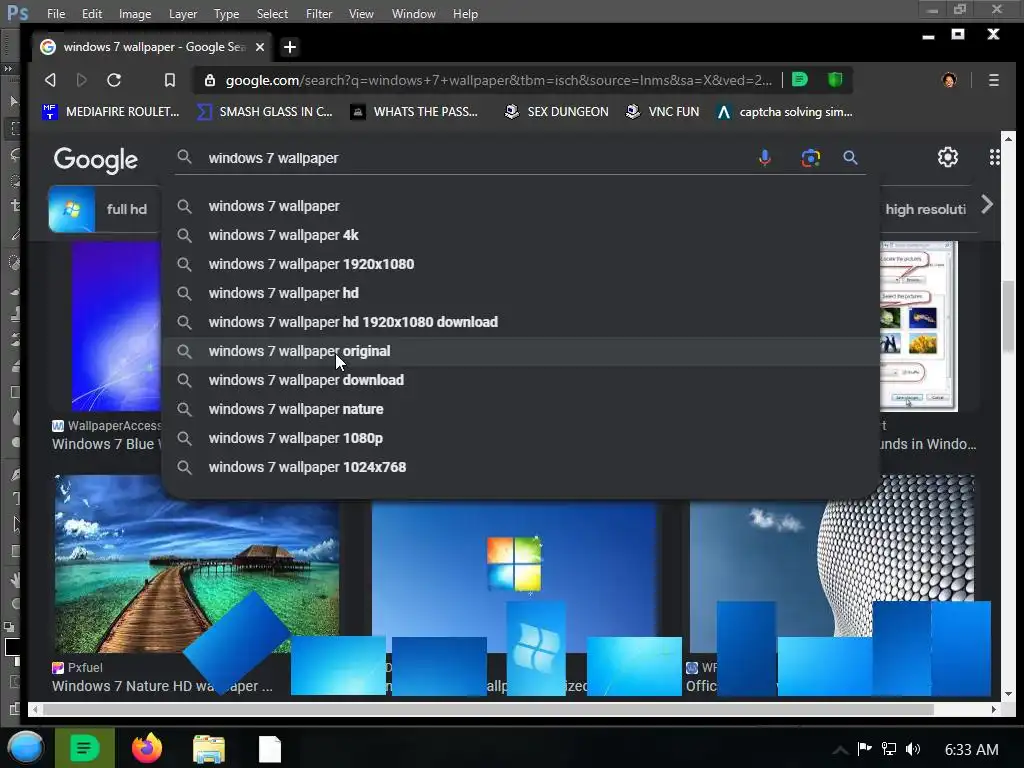This screenshot has width=1024, height=768.
Task: Choose suggestion windows 7 wallpaper 1080p
Action: pyautogui.click(x=520, y=438)
